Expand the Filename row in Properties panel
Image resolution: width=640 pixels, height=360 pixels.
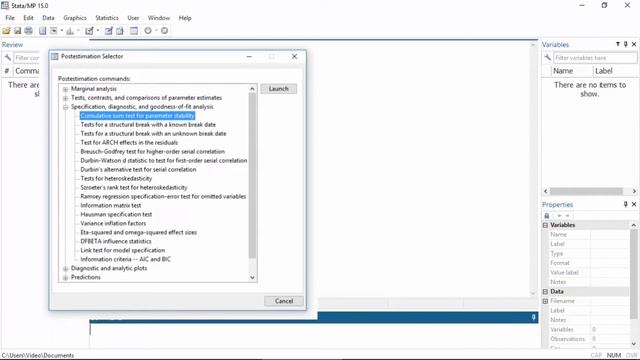pyautogui.click(x=545, y=301)
